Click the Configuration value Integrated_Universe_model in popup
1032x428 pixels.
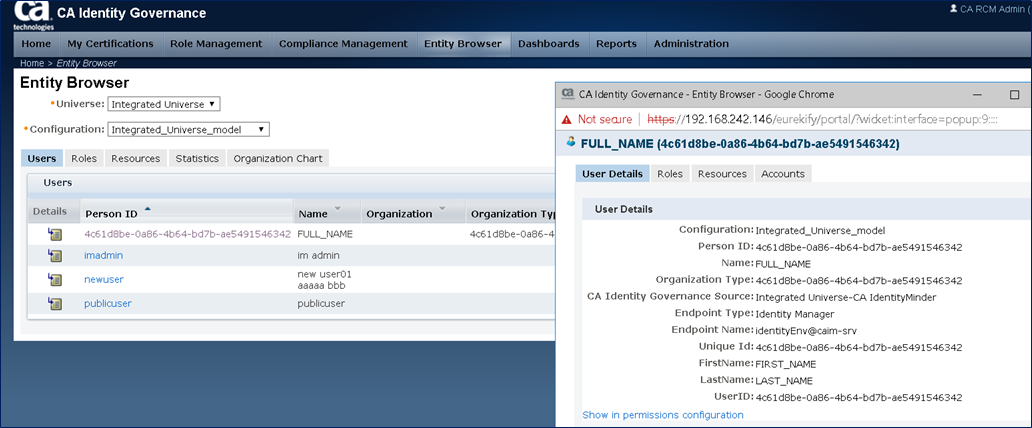[820, 230]
